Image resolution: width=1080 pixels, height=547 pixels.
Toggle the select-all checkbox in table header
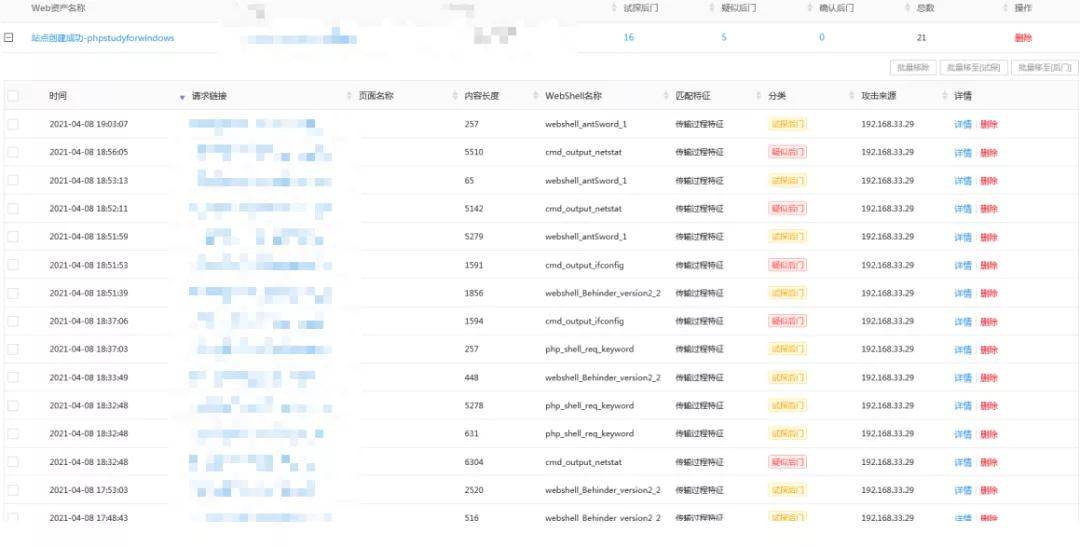13,97
